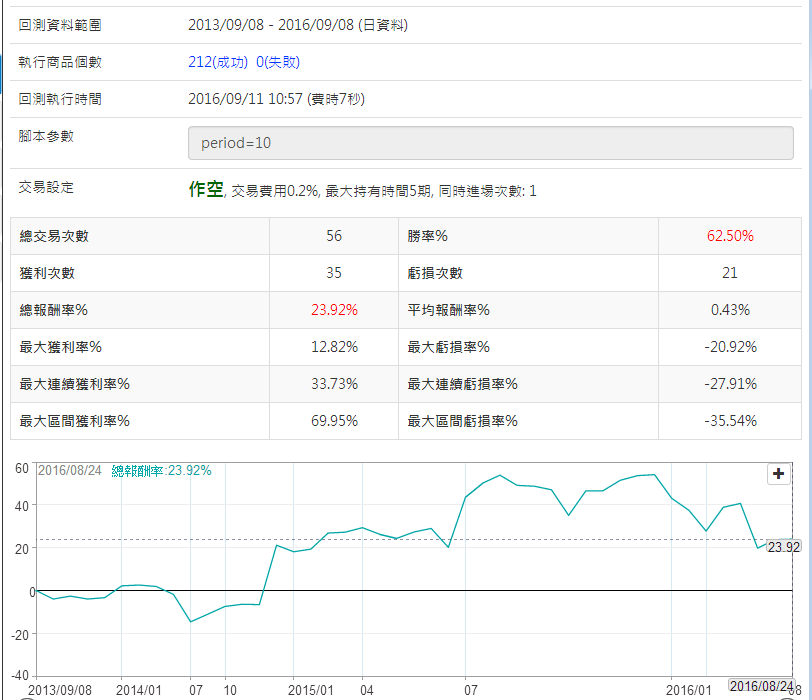This screenshot has width=812, height=700.
Task: Click the 總交易次數 row label
Action: [x=54, y=236]
